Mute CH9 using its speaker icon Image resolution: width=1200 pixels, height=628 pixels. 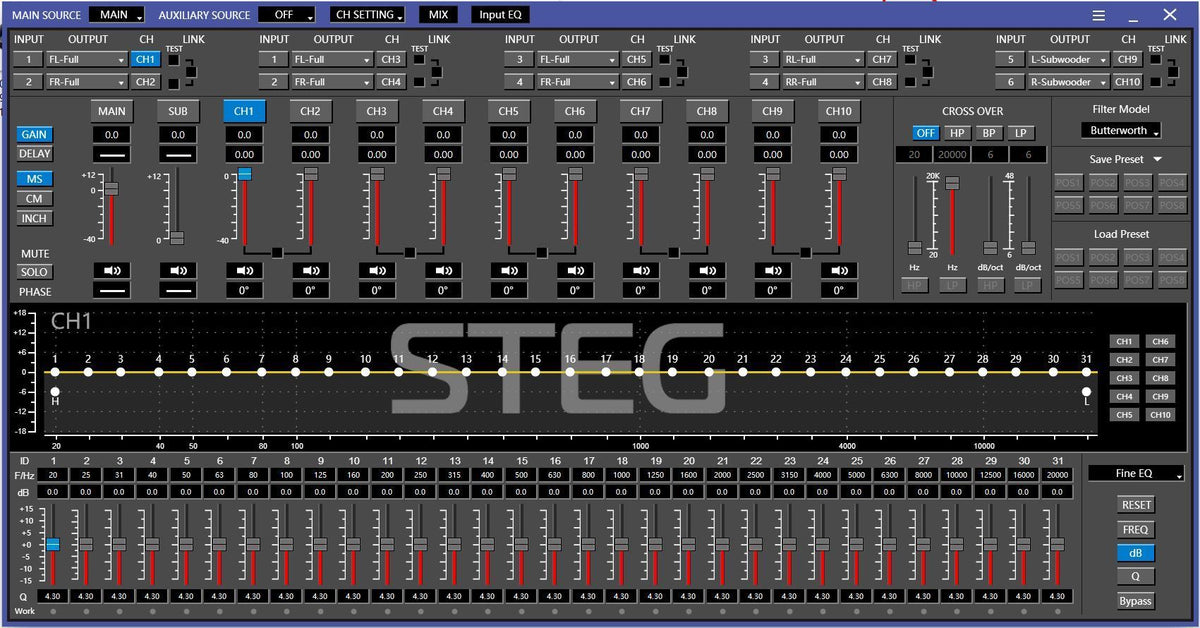click(x=772, y=270)
